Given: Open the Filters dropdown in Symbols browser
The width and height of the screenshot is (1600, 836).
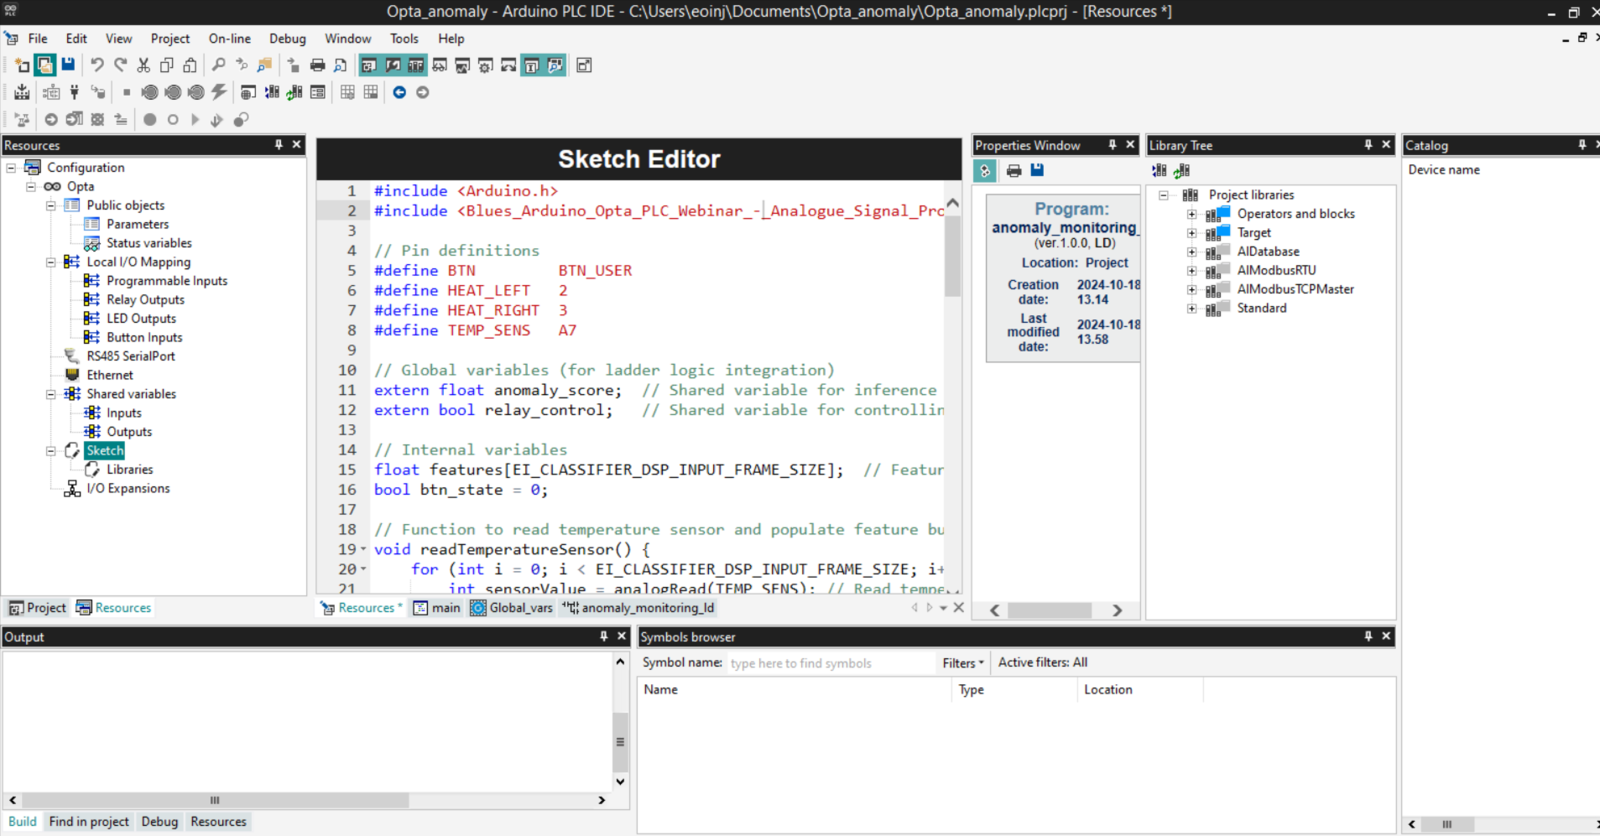Looking at the screenshot, I should click(x=962, y=663).
